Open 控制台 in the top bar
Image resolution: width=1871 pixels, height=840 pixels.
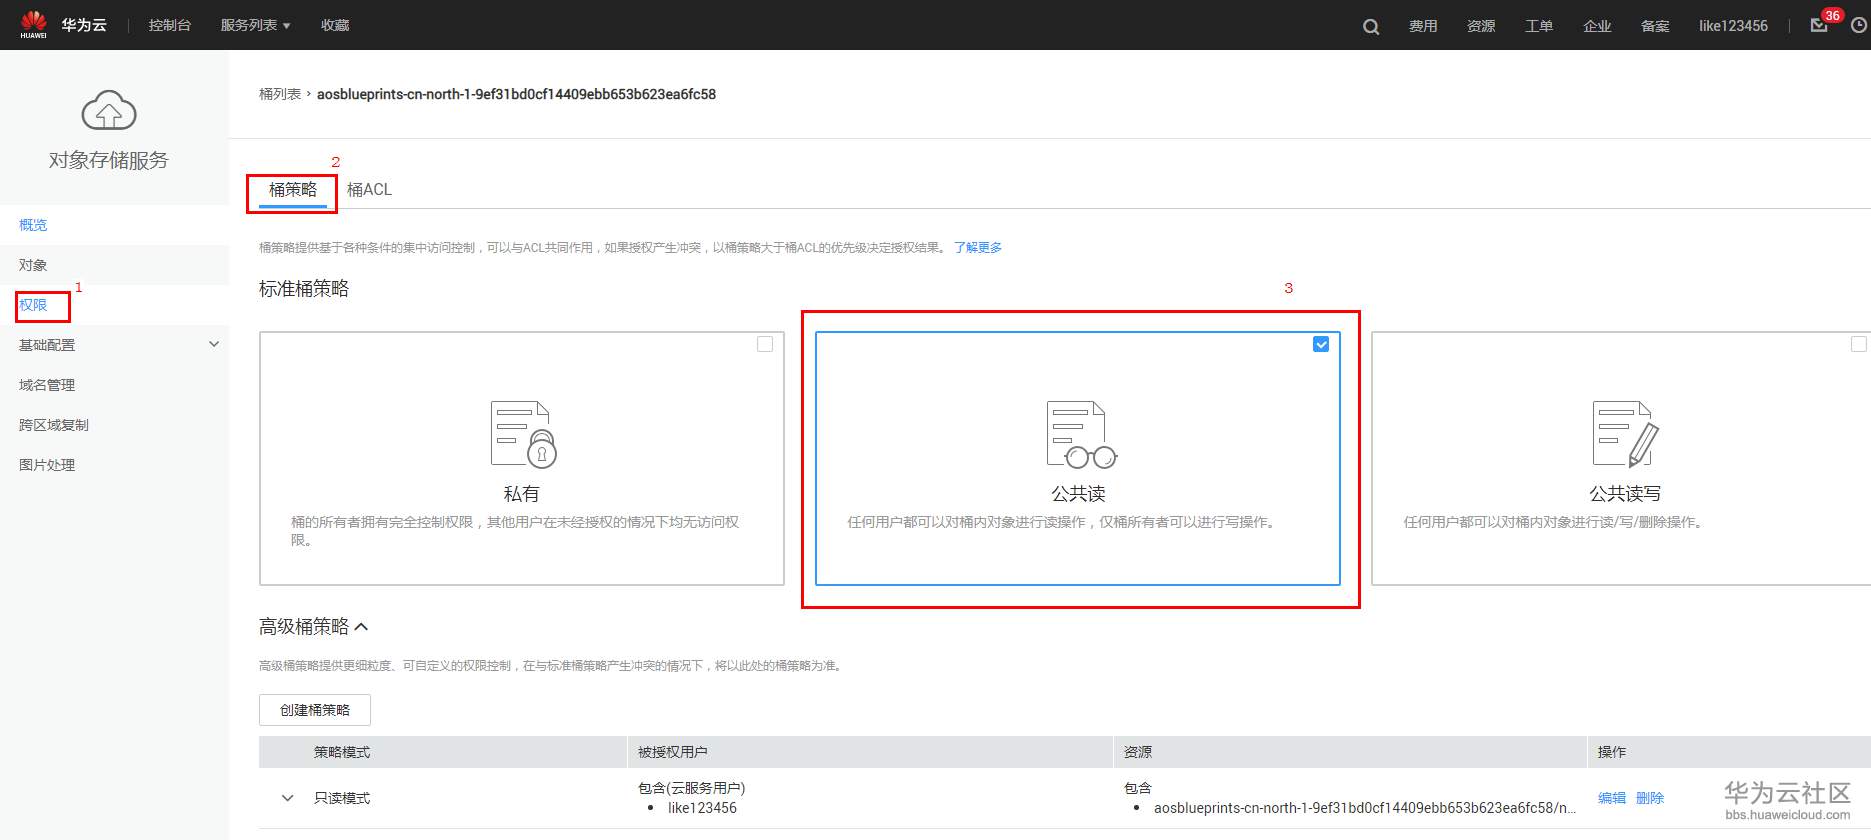point(170,25)
